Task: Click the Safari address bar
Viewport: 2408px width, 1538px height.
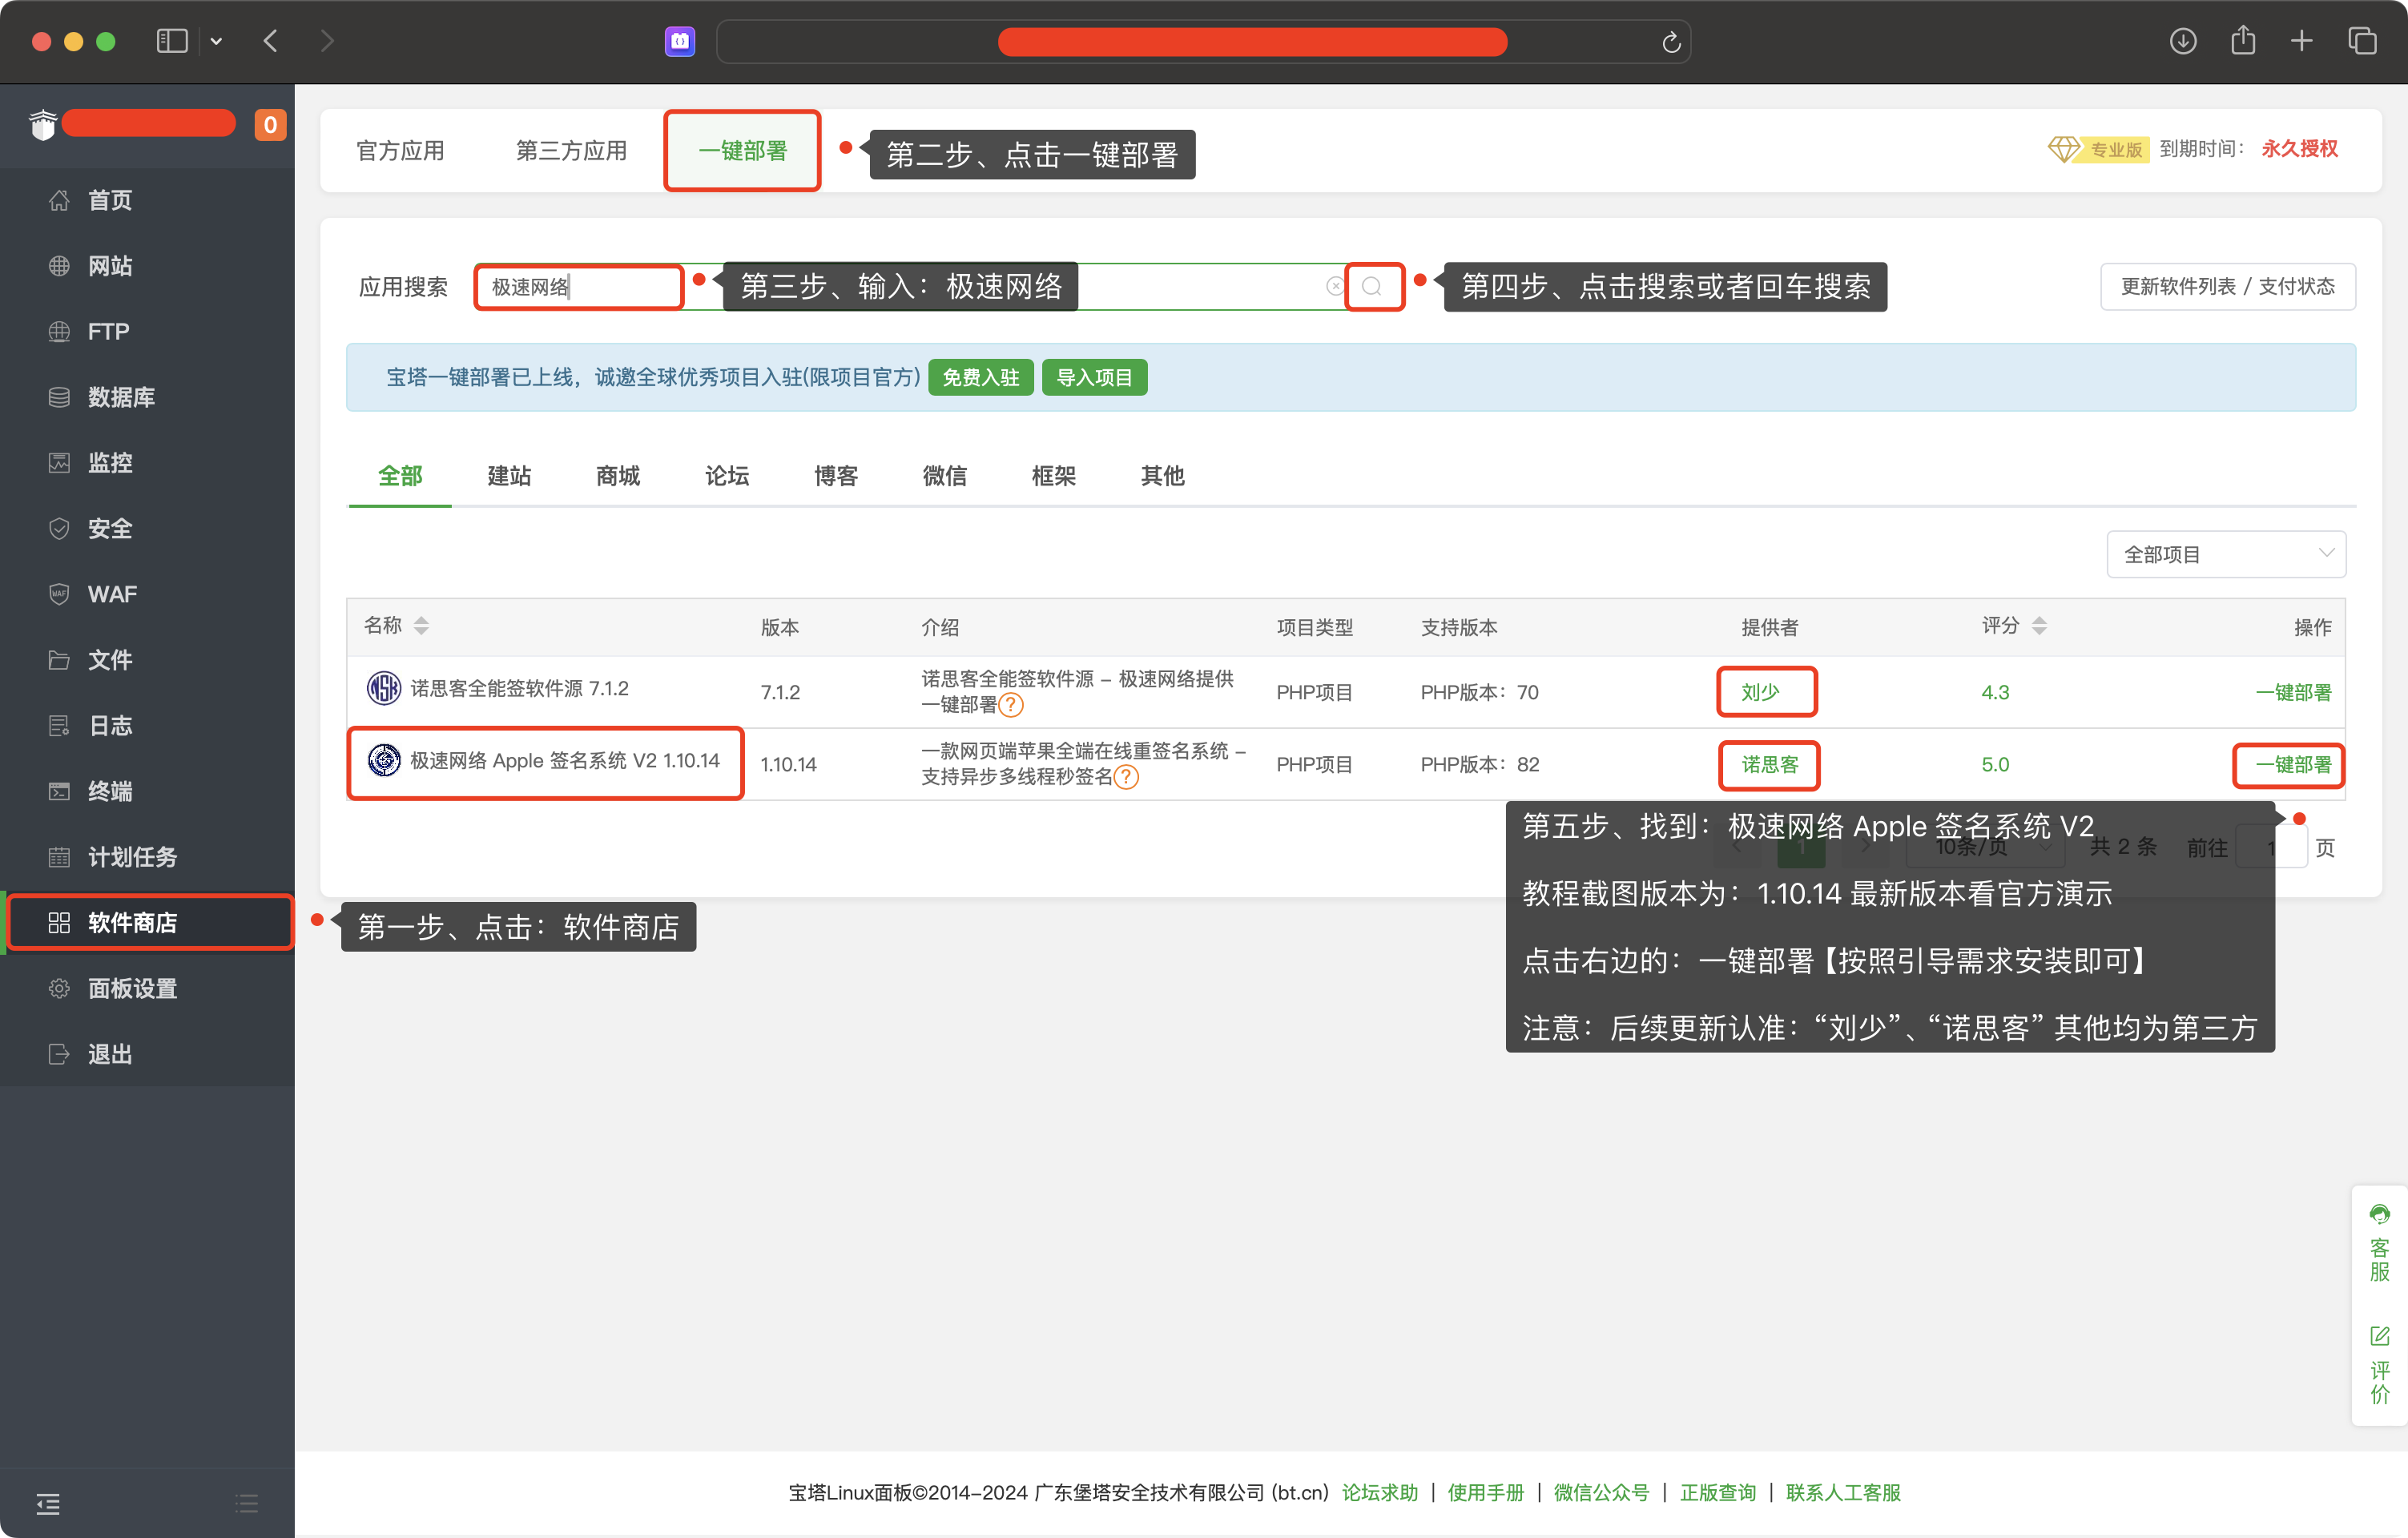Action: coord(1203,42)
